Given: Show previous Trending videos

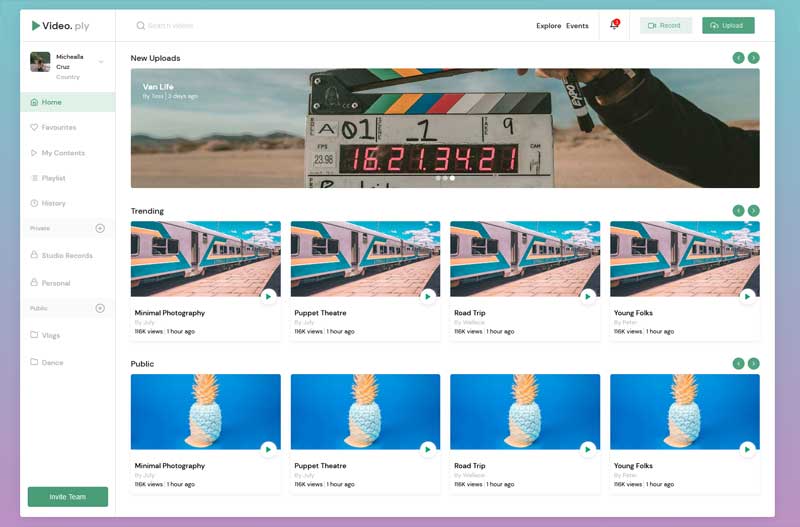Looking at the screenshot, I should [738, 211].
